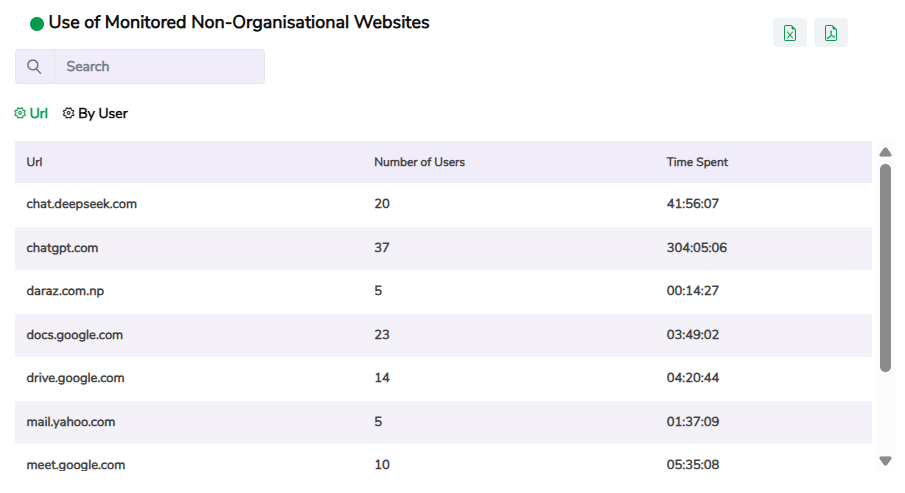Switch to the Url view tab
The image size is (905, 493).
[x=39, y=114]
